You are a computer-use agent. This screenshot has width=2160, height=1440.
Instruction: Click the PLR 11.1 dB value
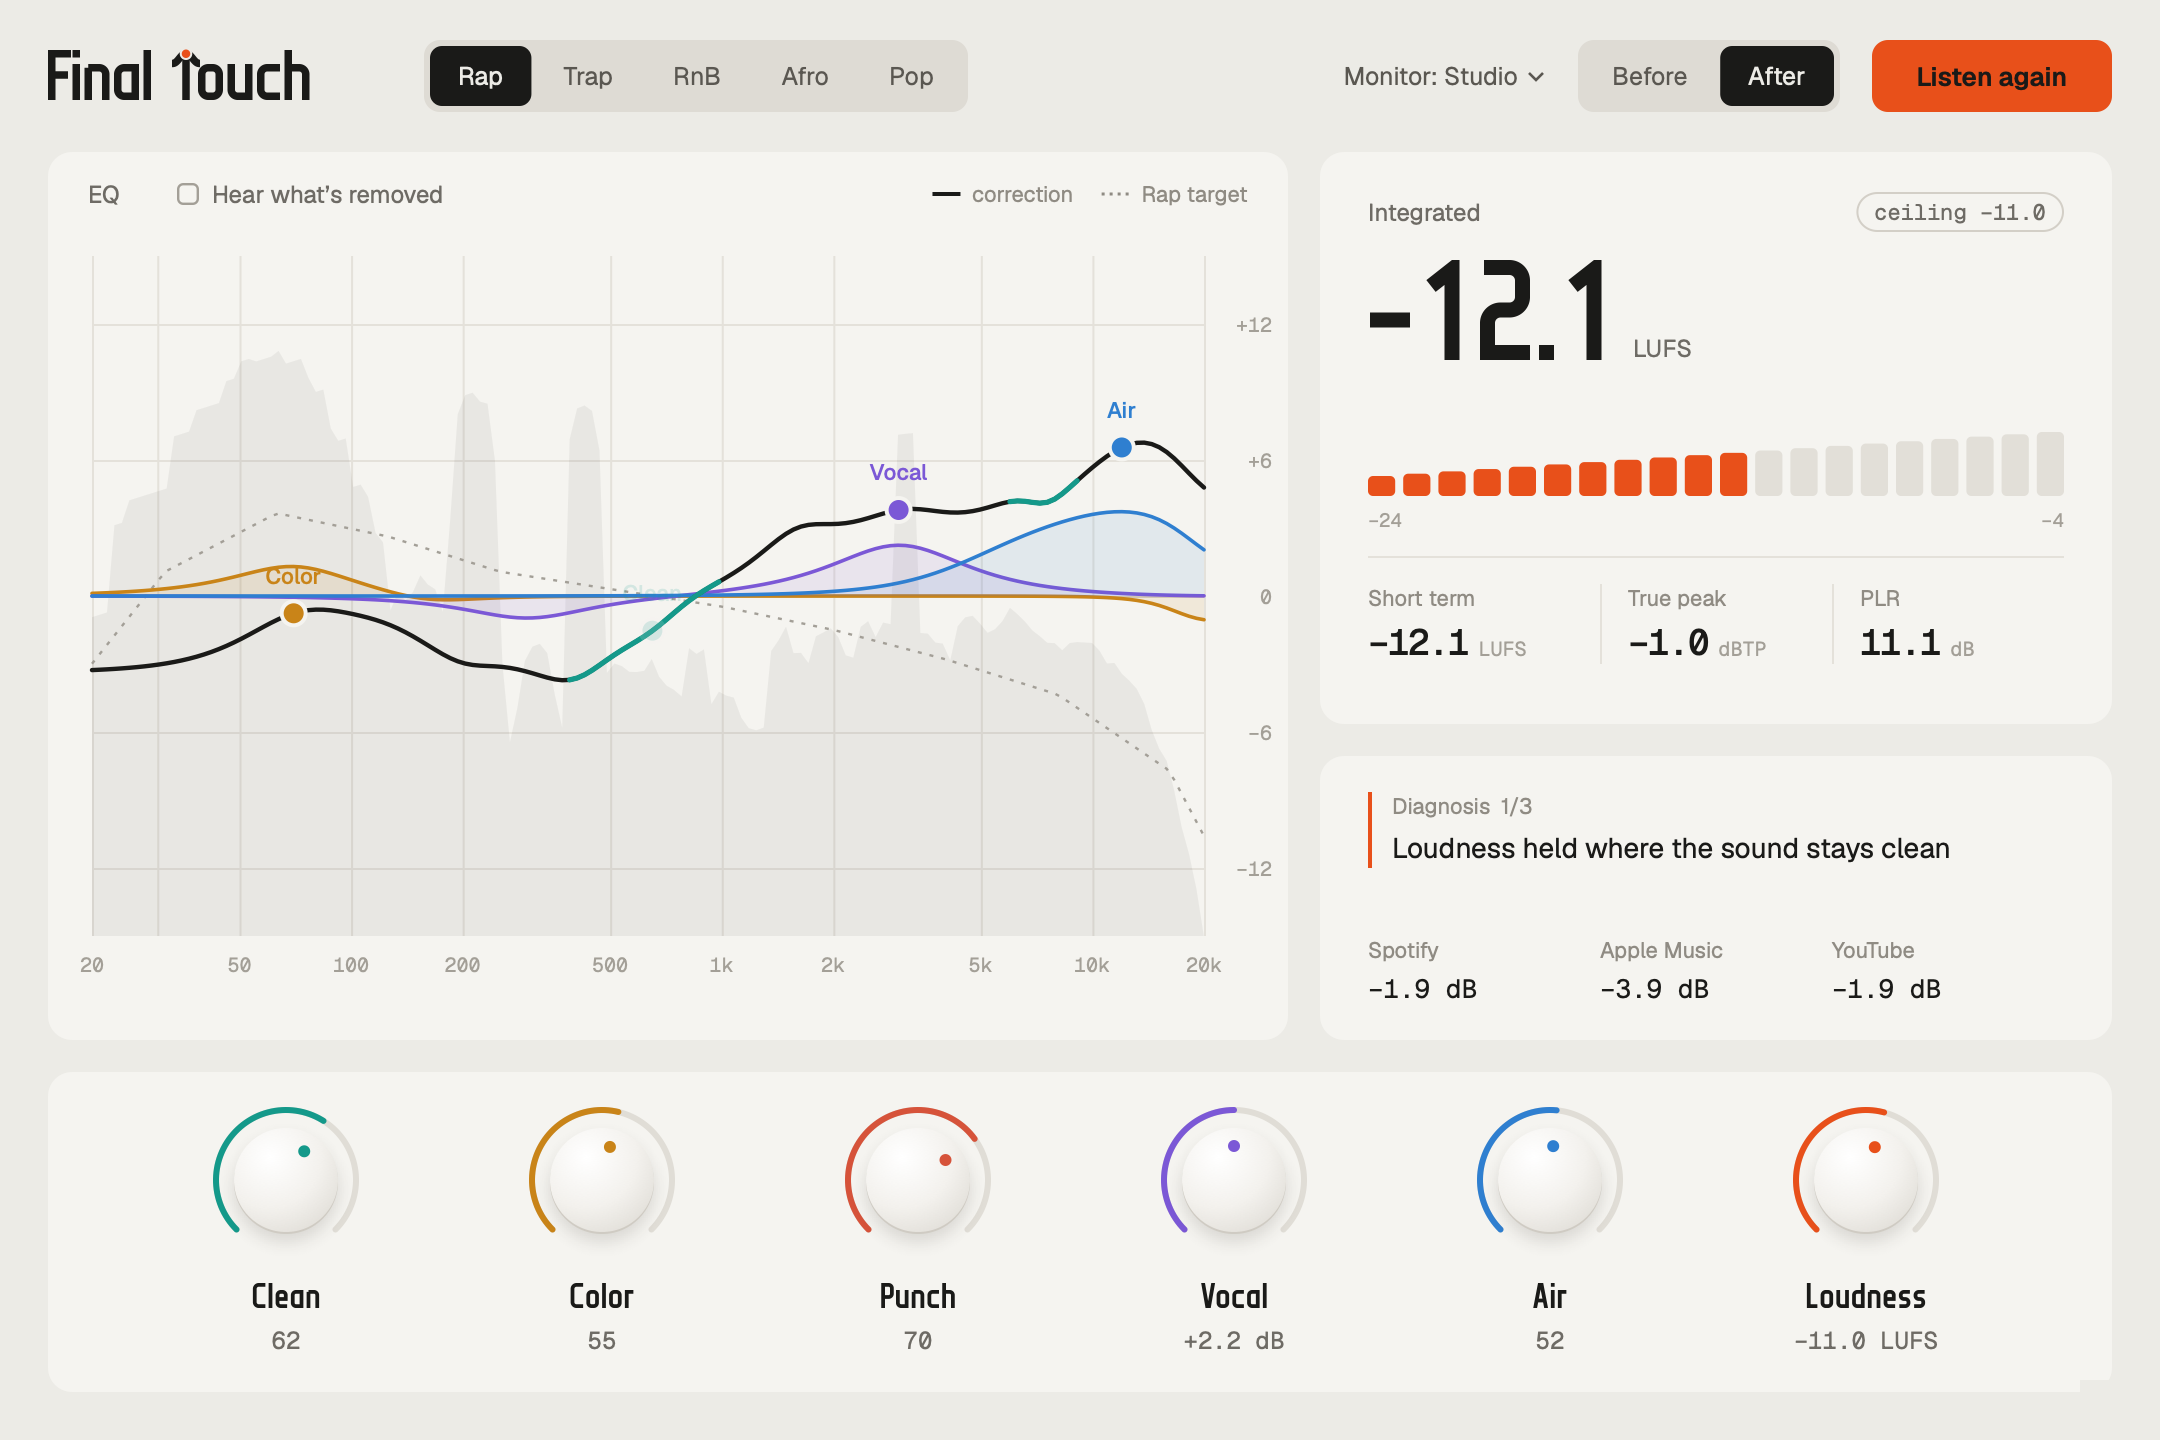pyautogui.click(x=1916, y=643)
